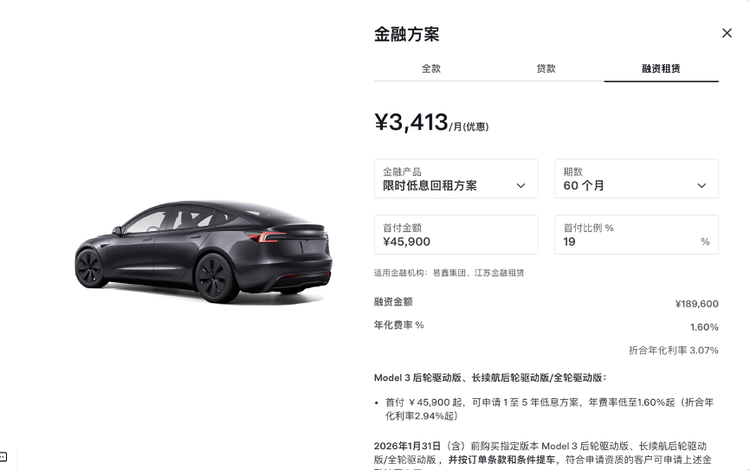Open the chat bubble icon at the bottom left

3,457
